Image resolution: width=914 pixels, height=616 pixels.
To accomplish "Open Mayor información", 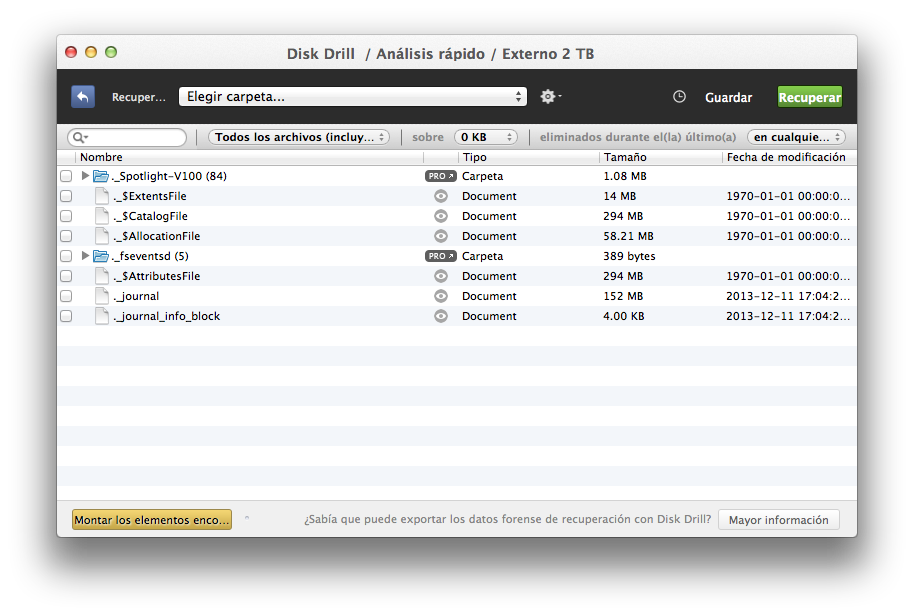I will pos(779,520).
